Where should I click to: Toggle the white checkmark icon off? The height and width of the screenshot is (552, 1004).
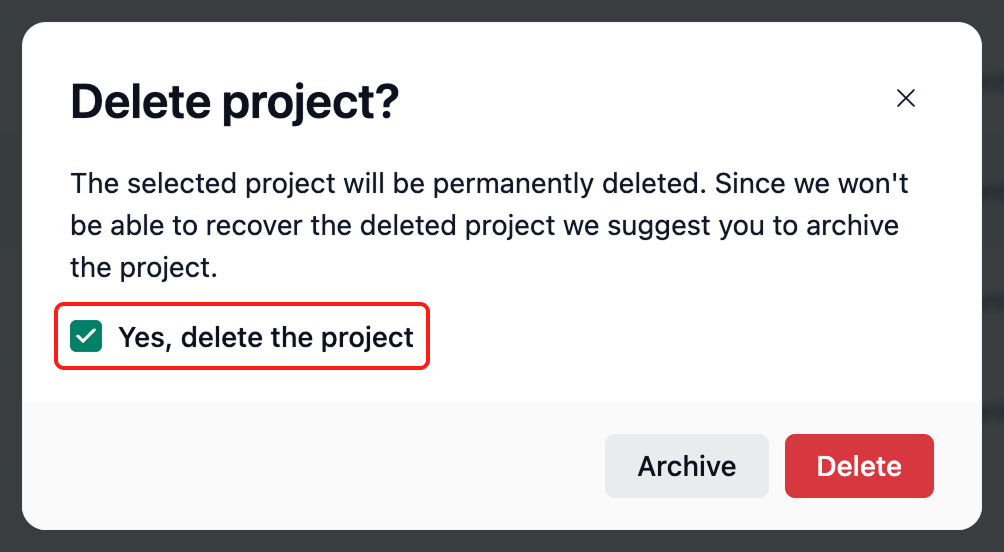point(86,337)
